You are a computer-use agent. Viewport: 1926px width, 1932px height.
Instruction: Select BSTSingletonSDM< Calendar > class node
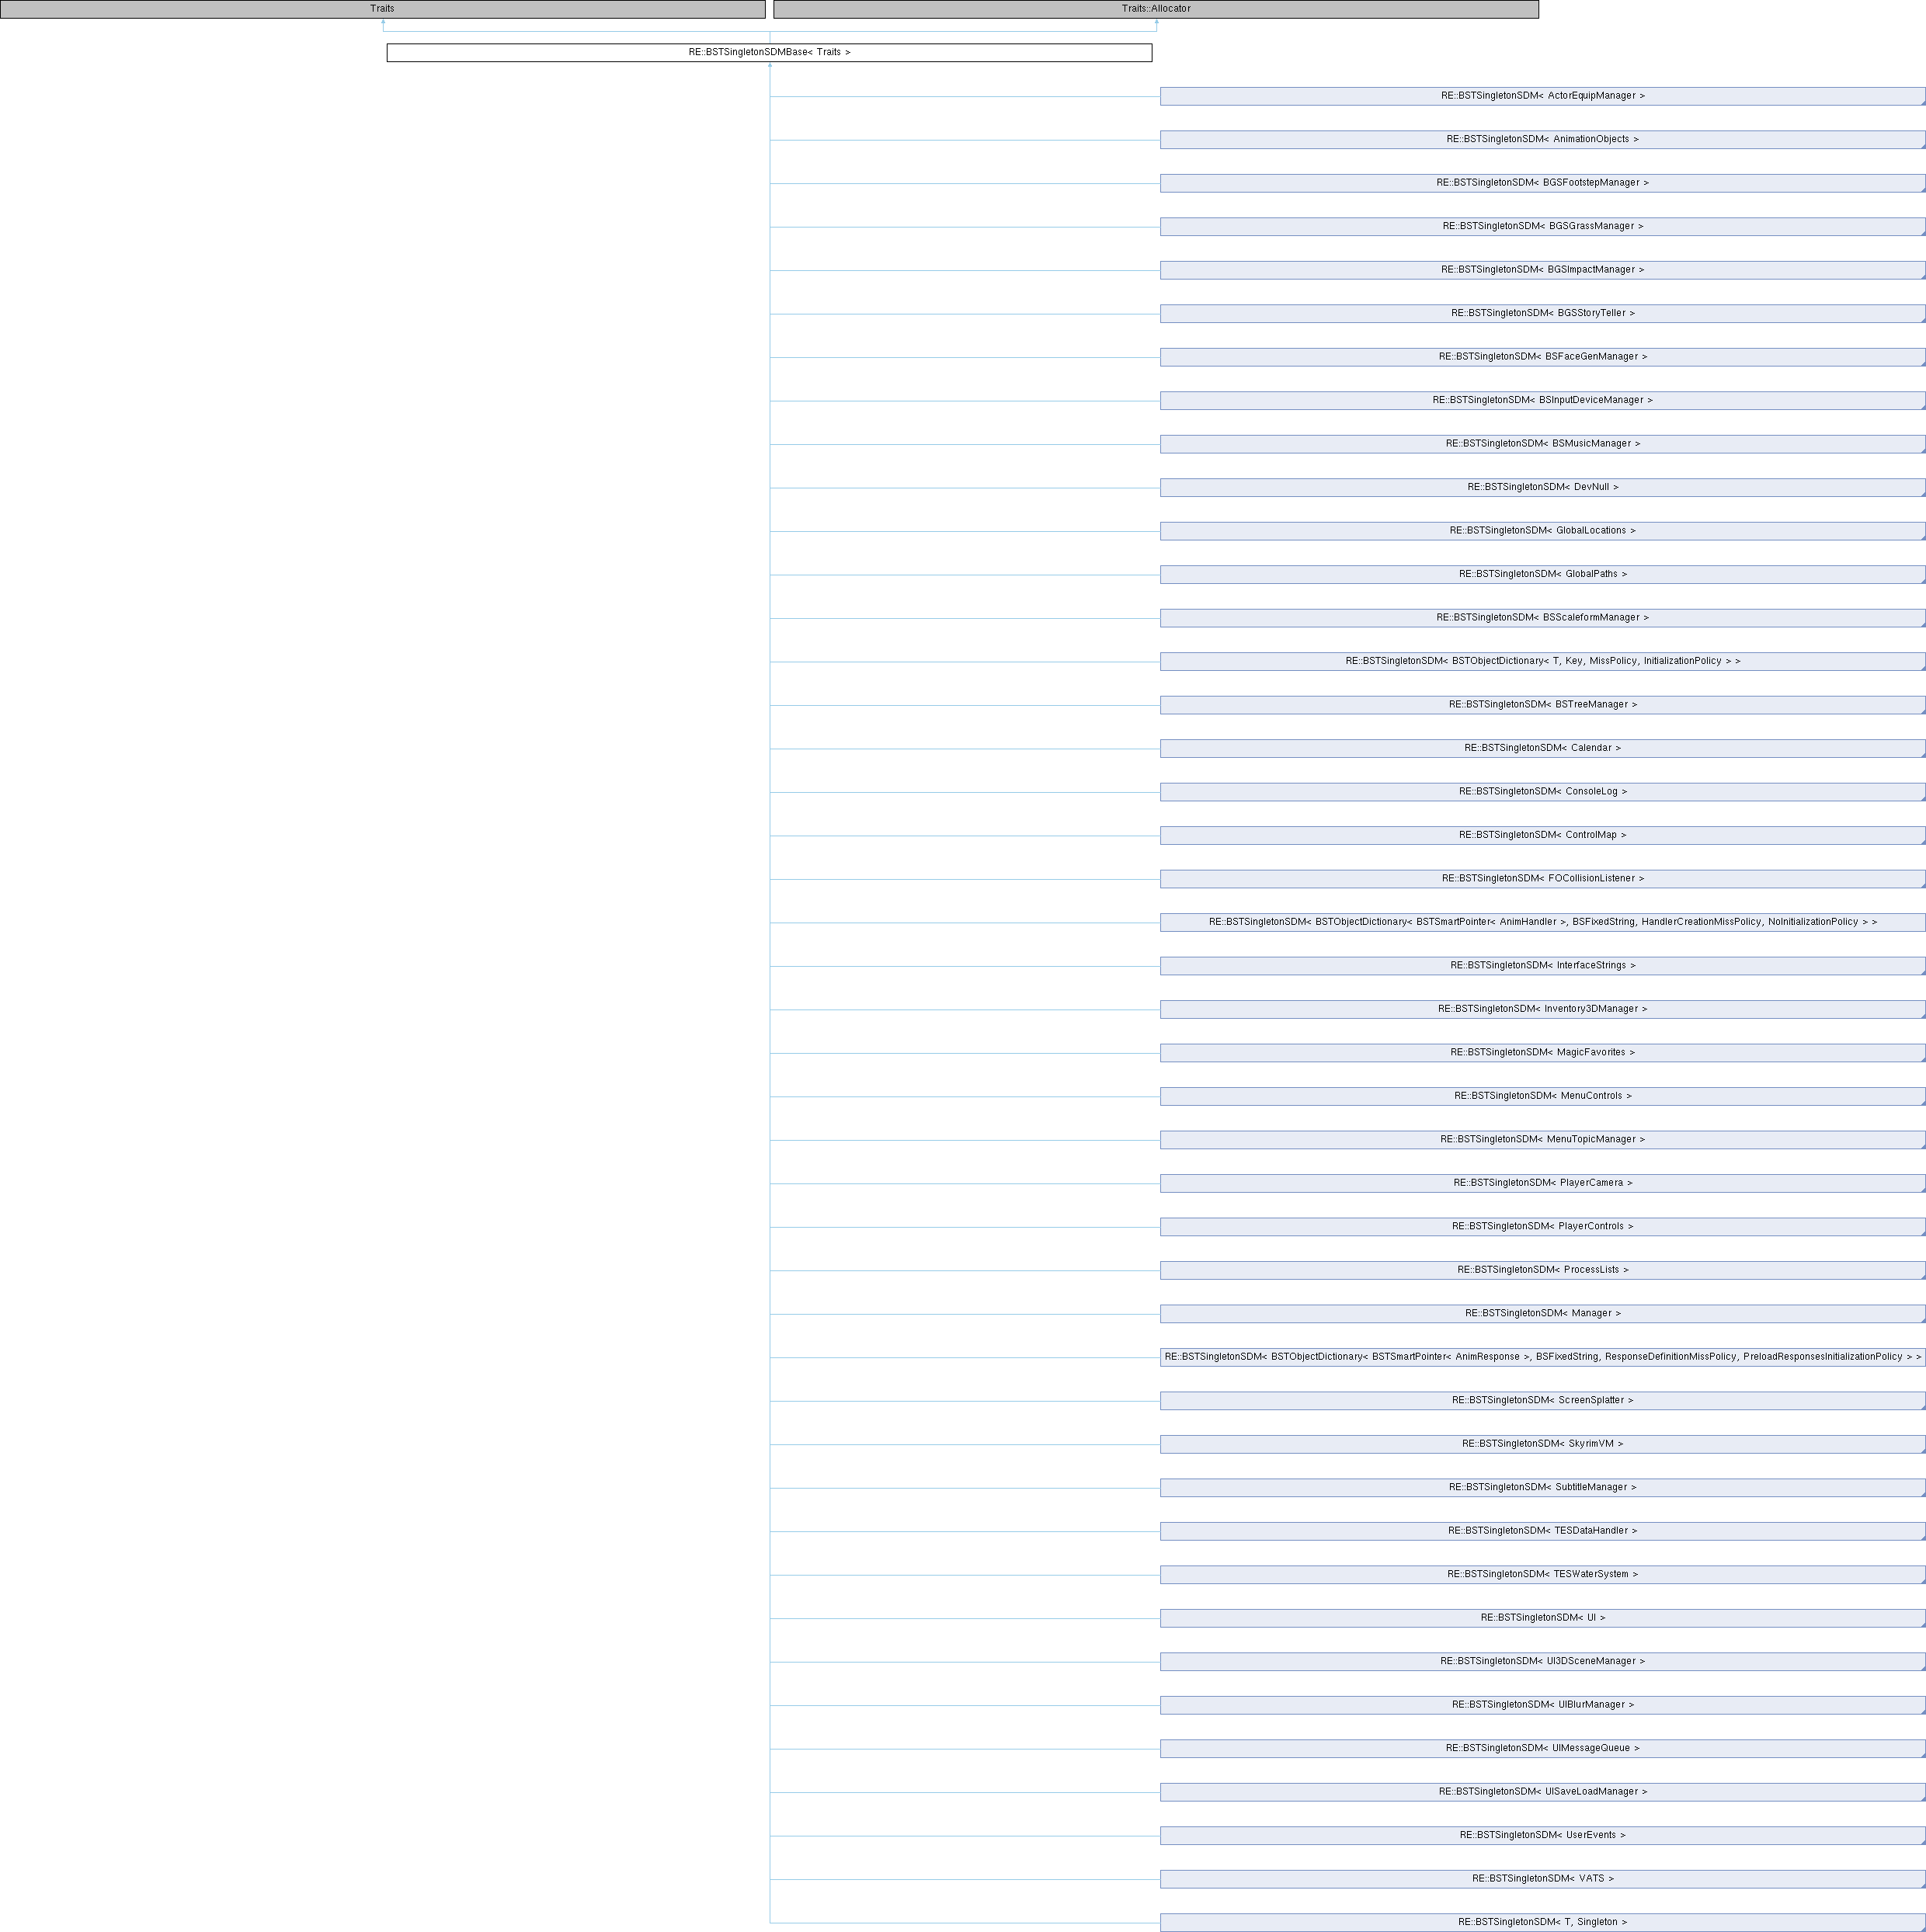coord(1542,748)
